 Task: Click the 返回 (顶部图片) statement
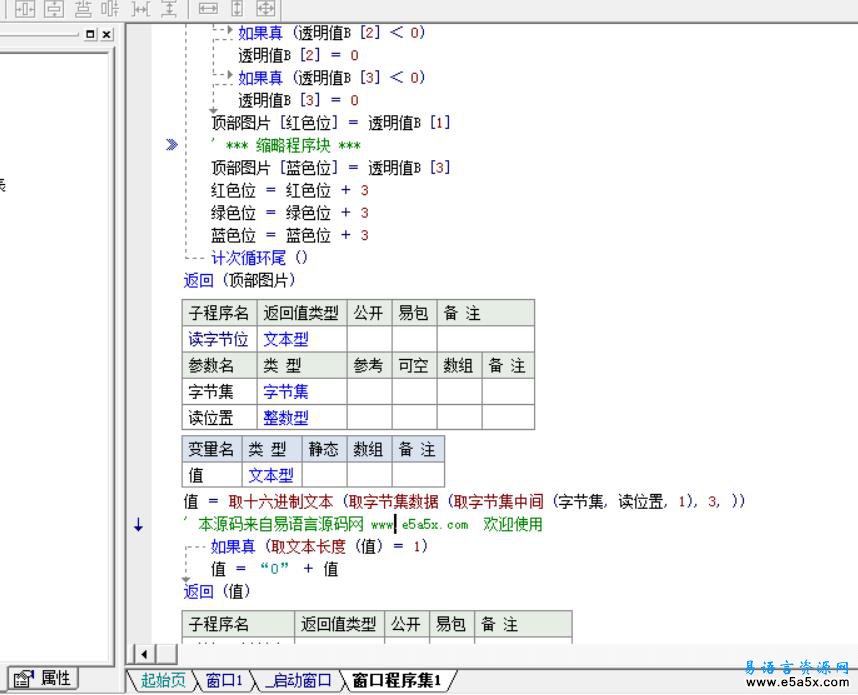tap(239, 281)
